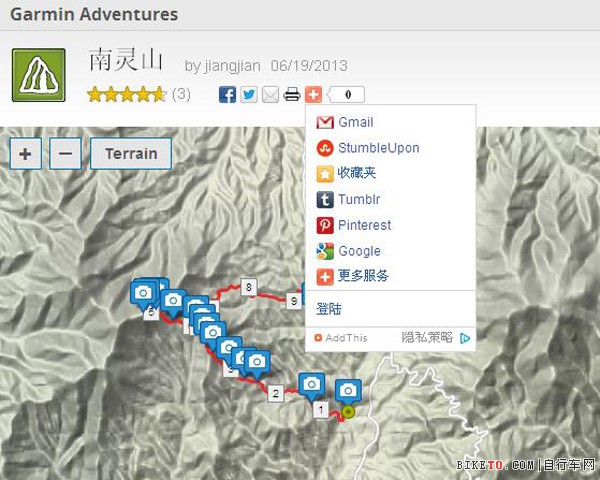Select 收藏夹 favorites option
This screenshot has width=600, height=480.
pos(356,173)
